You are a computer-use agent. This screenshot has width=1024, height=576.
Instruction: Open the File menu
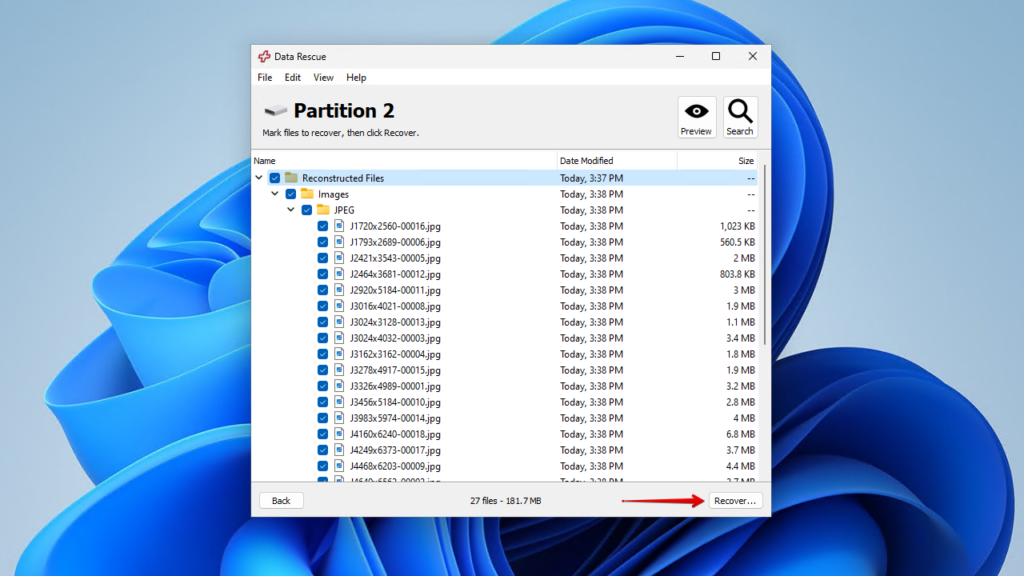coord(264,77)
